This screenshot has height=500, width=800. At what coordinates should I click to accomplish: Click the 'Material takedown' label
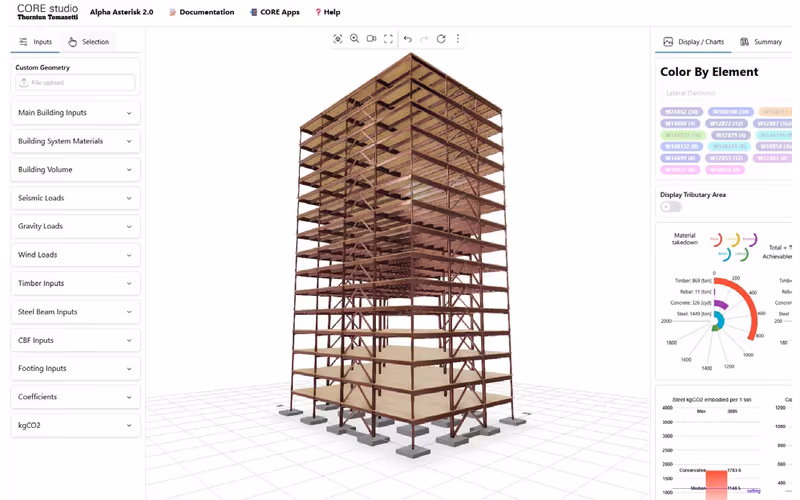(685, 239)
